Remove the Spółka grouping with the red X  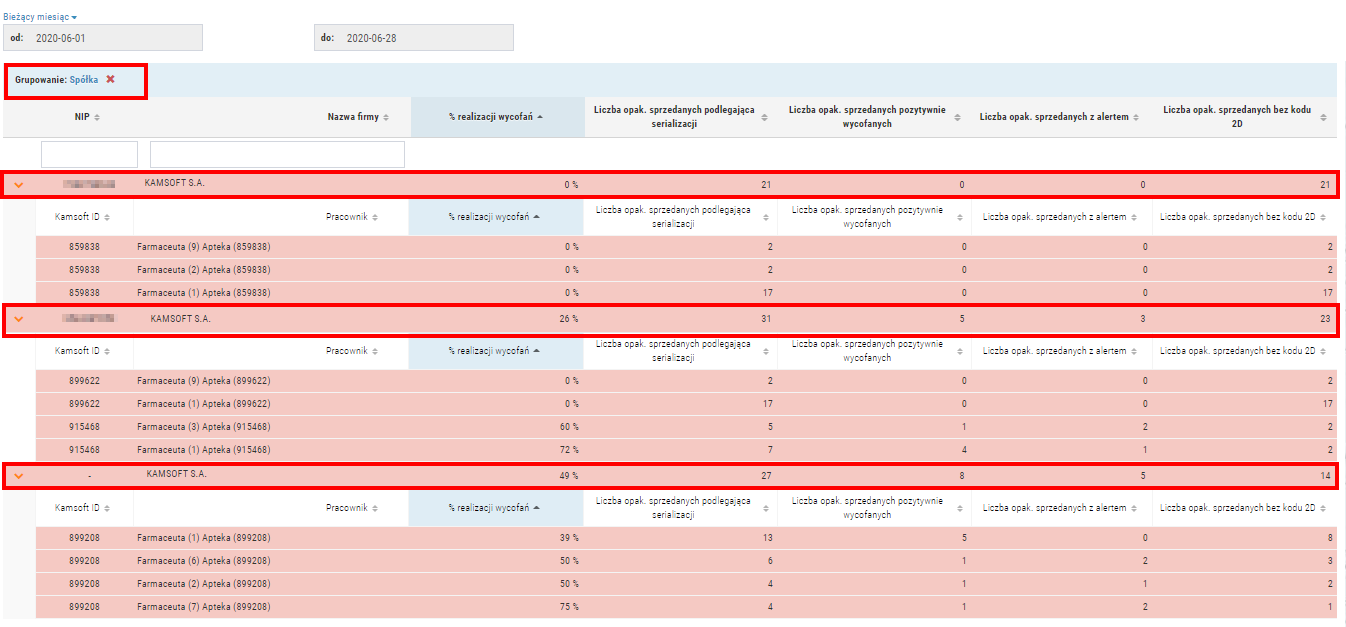[111, 80]
